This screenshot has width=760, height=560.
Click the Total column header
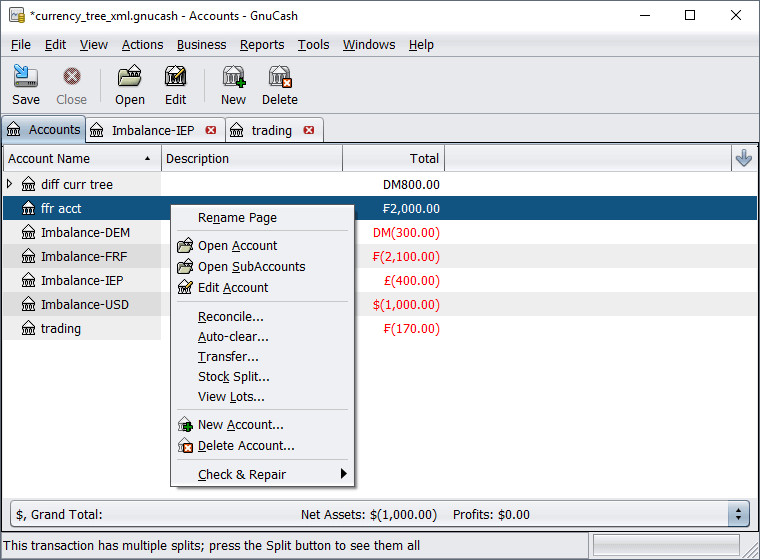[x=393, y=158]
